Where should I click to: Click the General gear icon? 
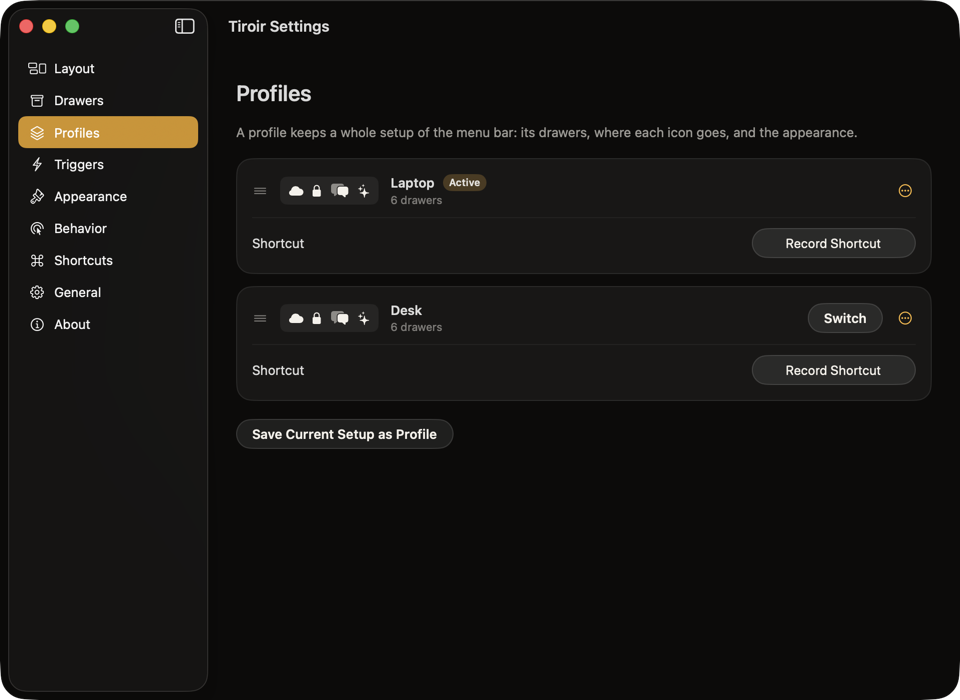[37, 292]
